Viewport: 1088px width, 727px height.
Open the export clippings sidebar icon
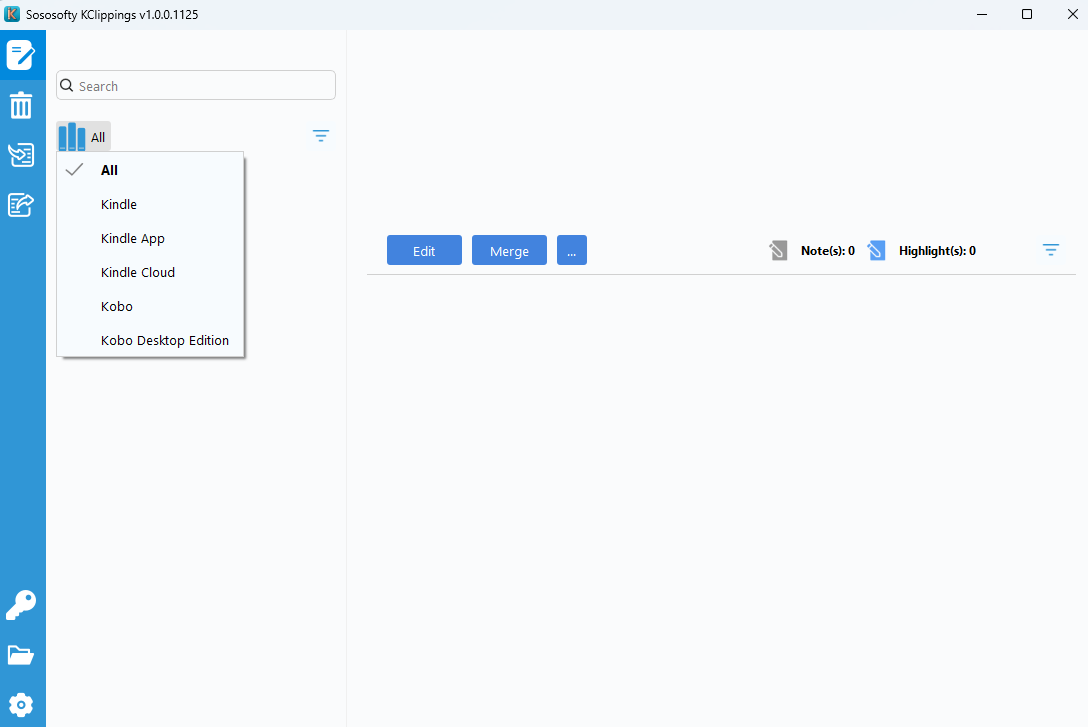click(x=21, y=205)
